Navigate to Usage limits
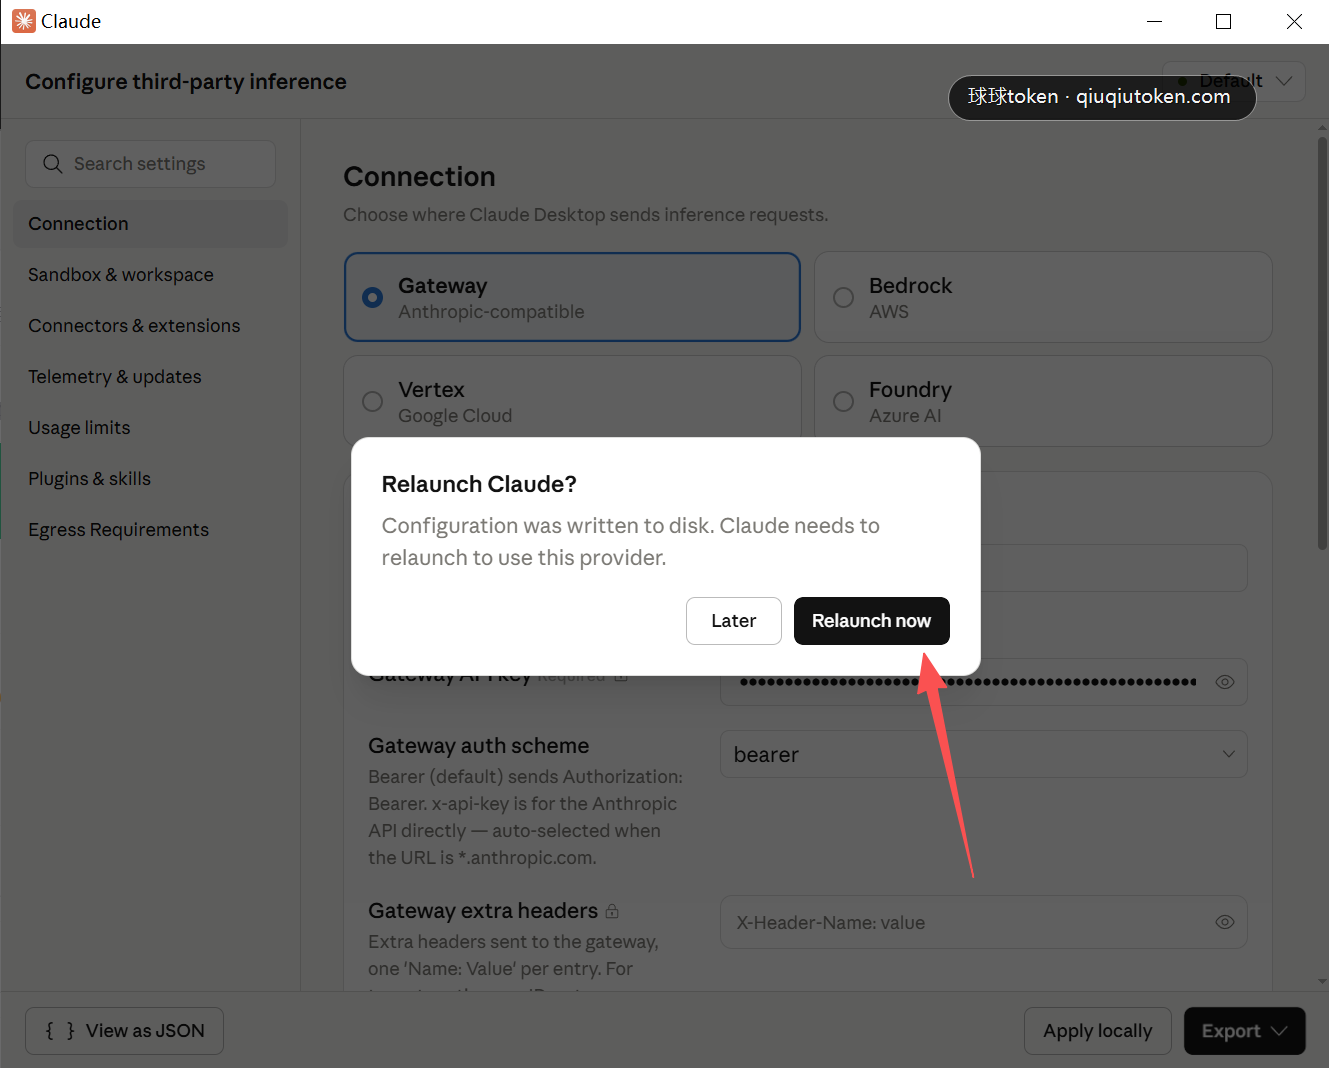 point(150,428)
